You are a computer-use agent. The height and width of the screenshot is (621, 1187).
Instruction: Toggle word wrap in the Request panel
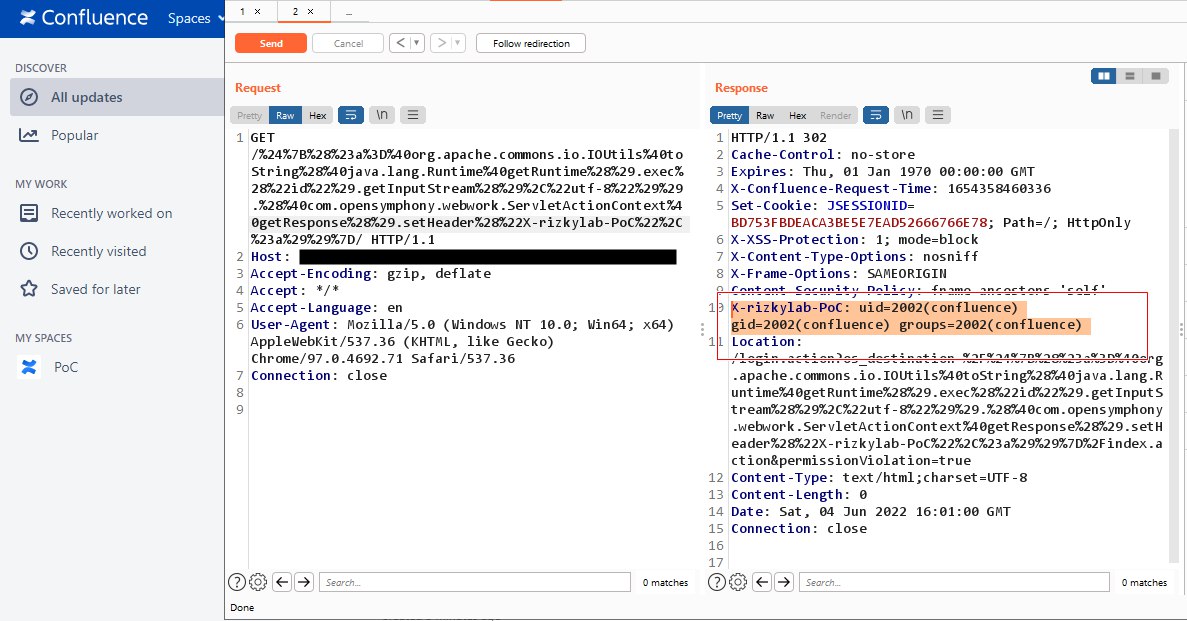click(350, 115)
